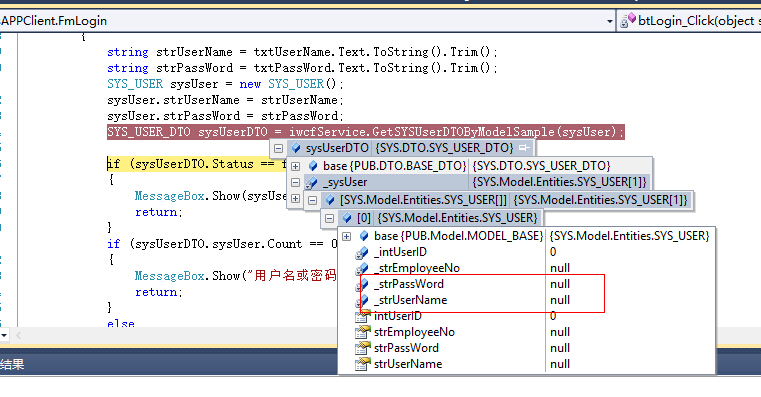Collapse the [SYS.Model.Entities.SYS_USER[]] node
The width and height of the screenshot is (761, 397).
pyautogui.click(x=313, y=200)
